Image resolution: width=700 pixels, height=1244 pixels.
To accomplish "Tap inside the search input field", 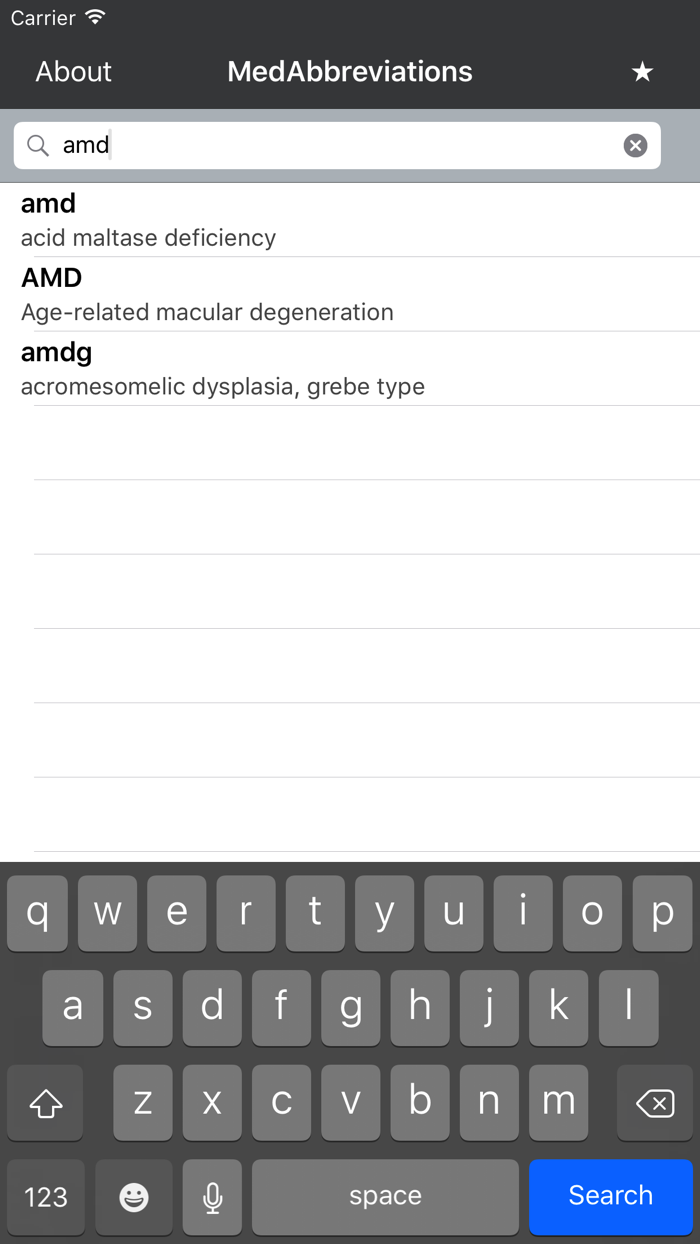I will [x=300, y=145].
